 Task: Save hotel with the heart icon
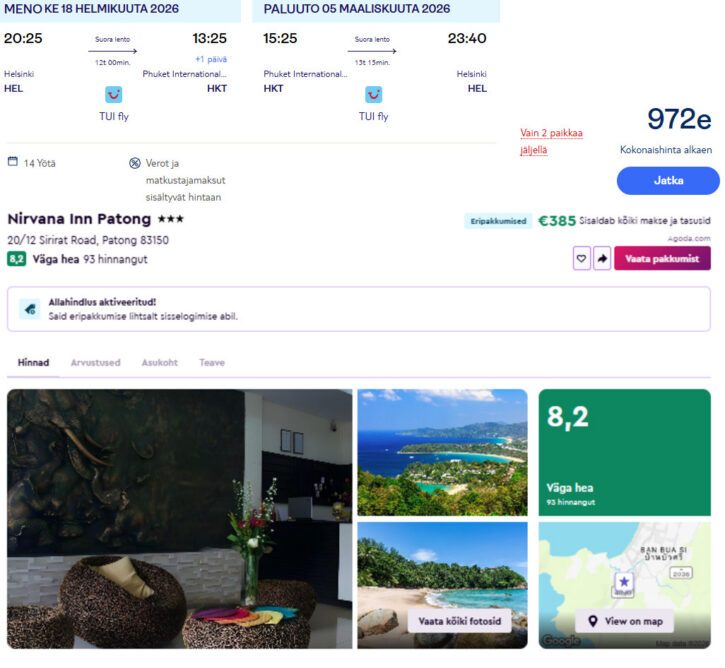[x=581, y=259]
